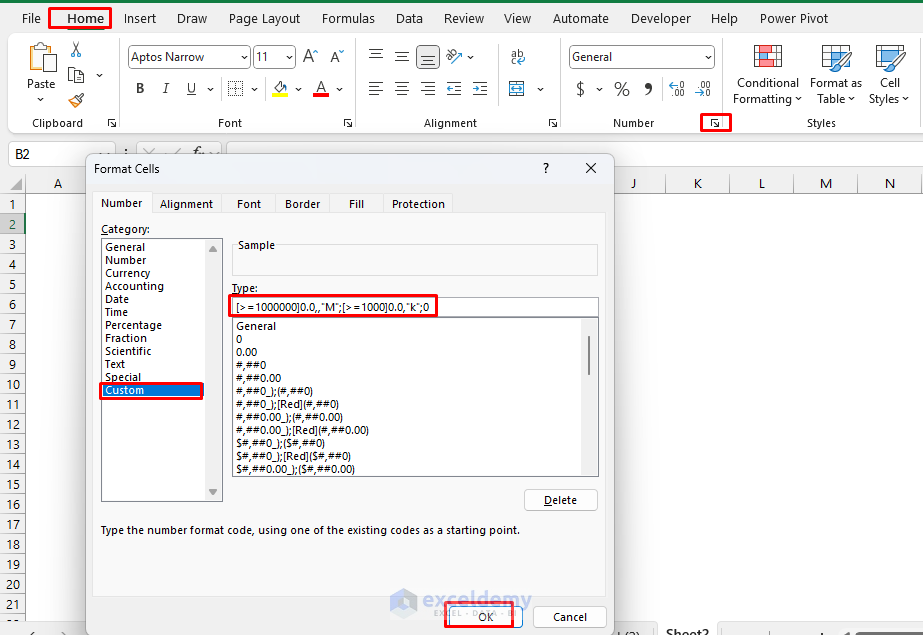This screenshot has width=923, height=635.
Task: Use the Format Painter tool
Action: point(76,100)
